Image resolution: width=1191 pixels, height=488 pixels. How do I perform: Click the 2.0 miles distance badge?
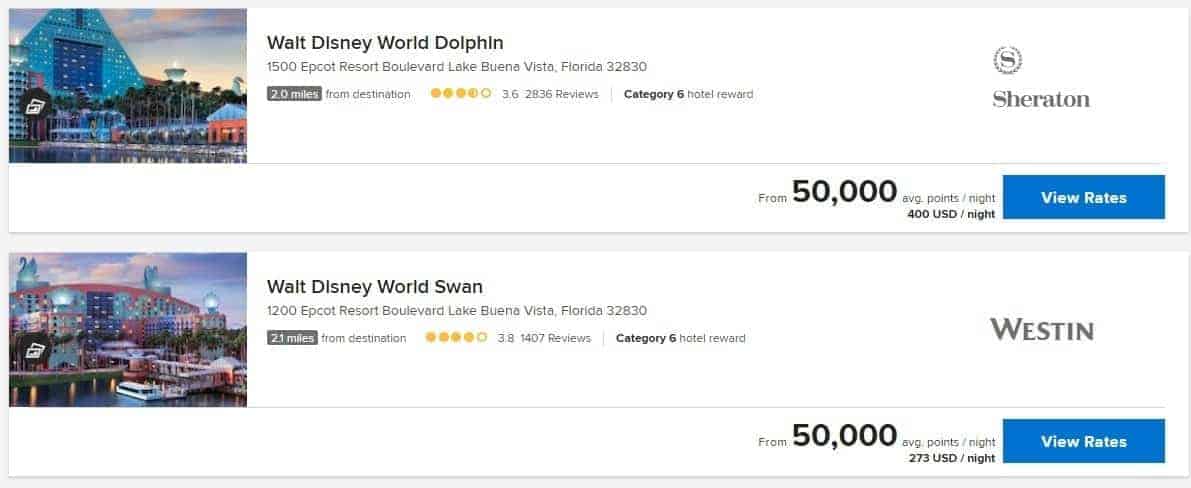(294, 94)
